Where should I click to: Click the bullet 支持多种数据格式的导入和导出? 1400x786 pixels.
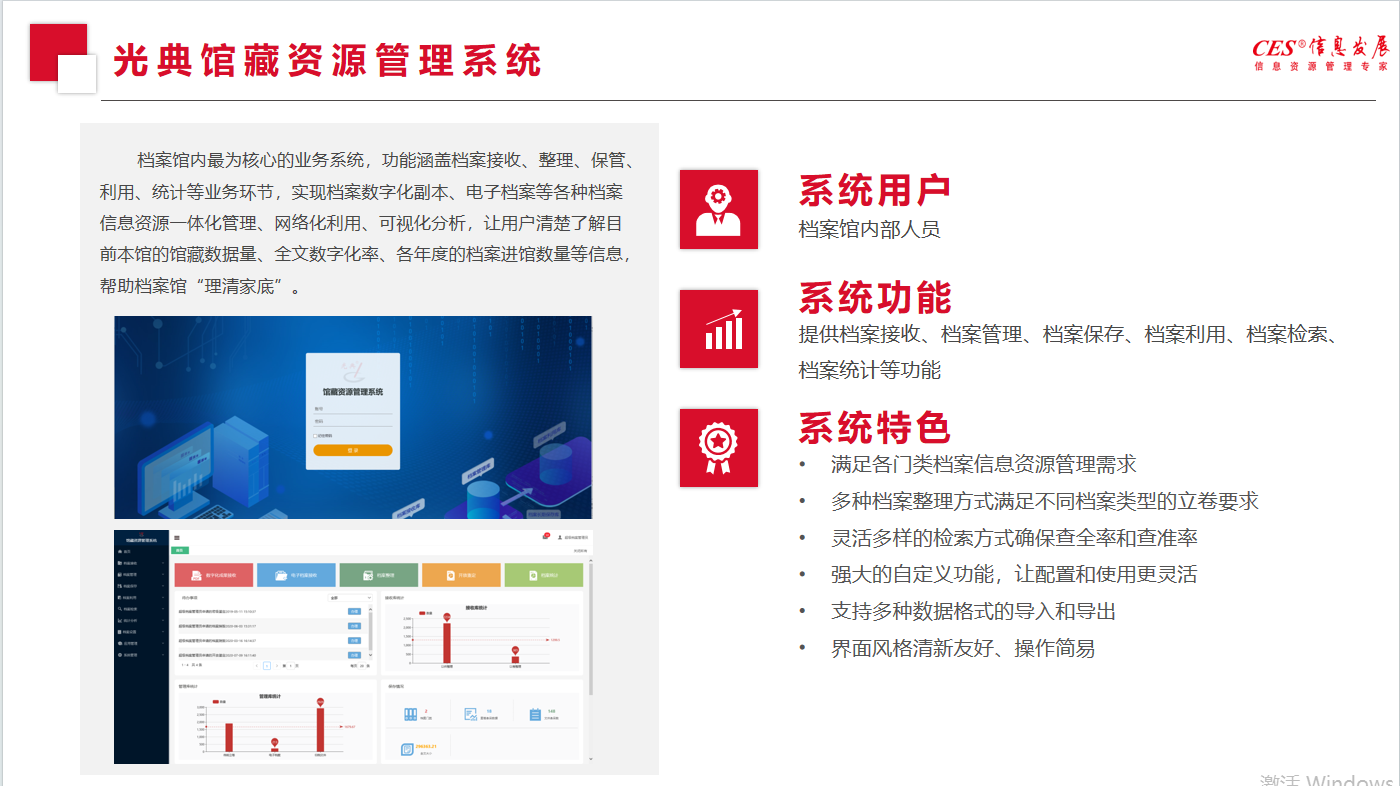(x=973, y=611)
